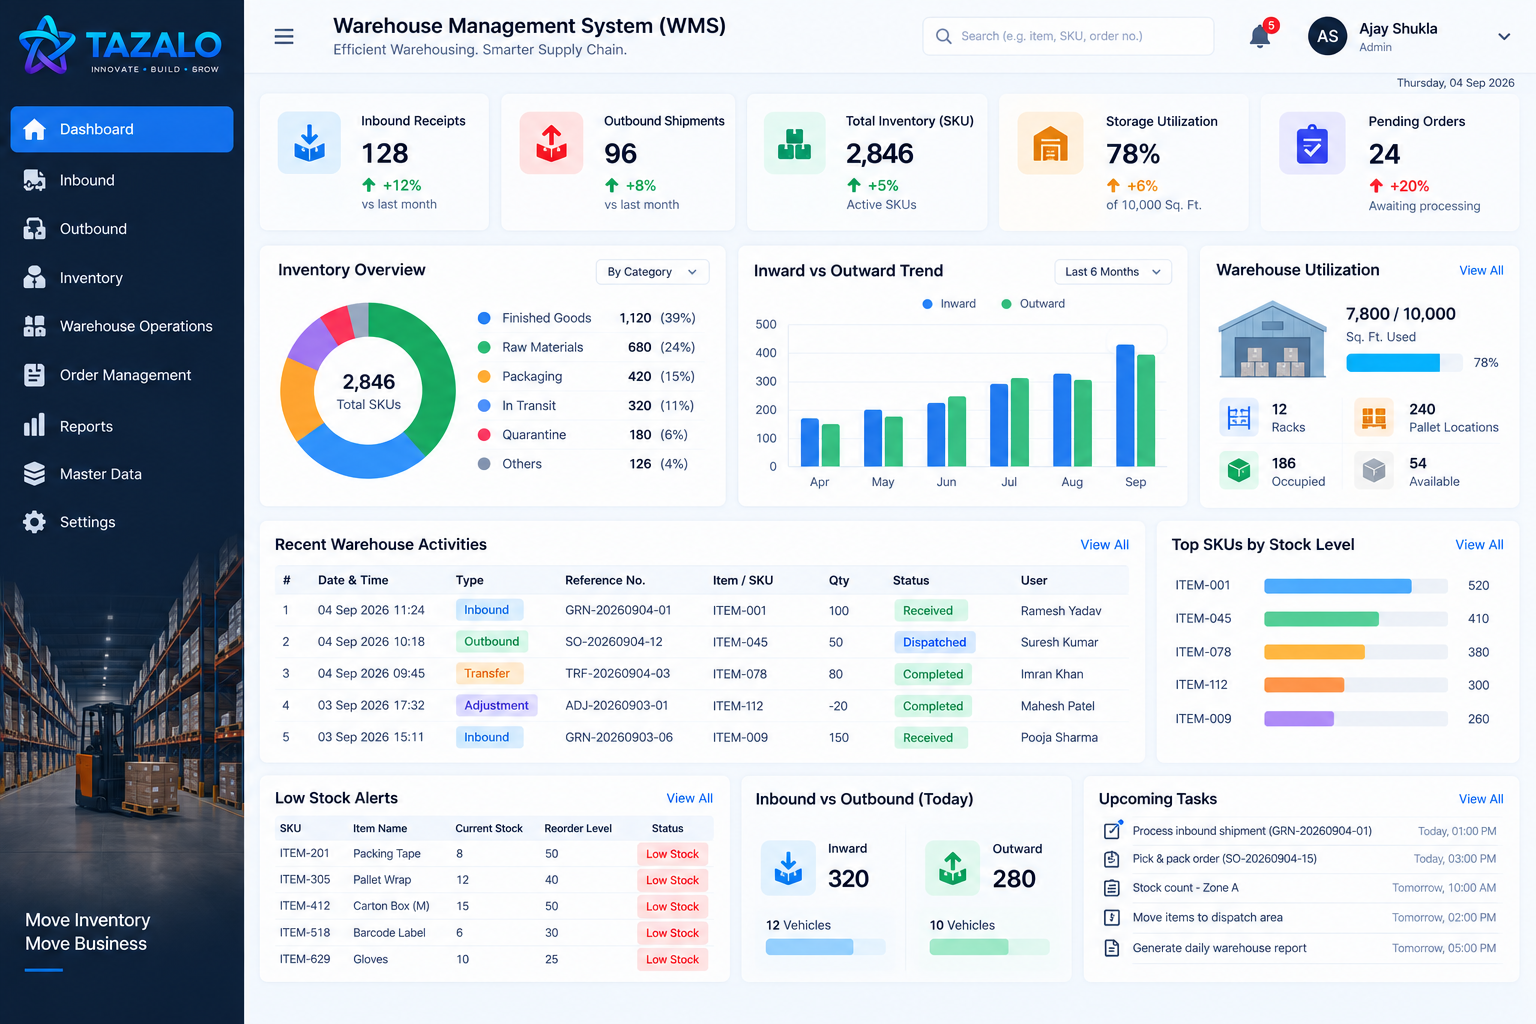Click the Dispatched status badge
Viewport: 1536px width, 1024px height.
point(934,642)
